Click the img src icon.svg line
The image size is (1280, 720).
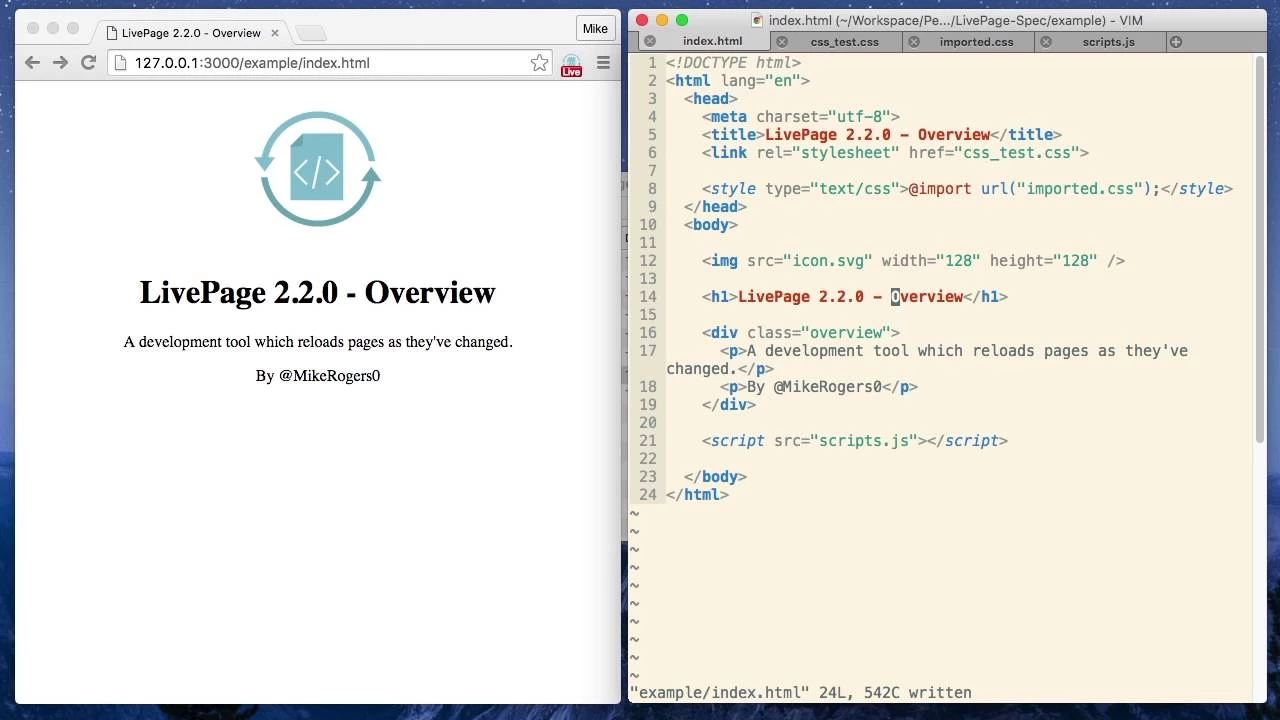pyautogui.click(x=913, y=261)
